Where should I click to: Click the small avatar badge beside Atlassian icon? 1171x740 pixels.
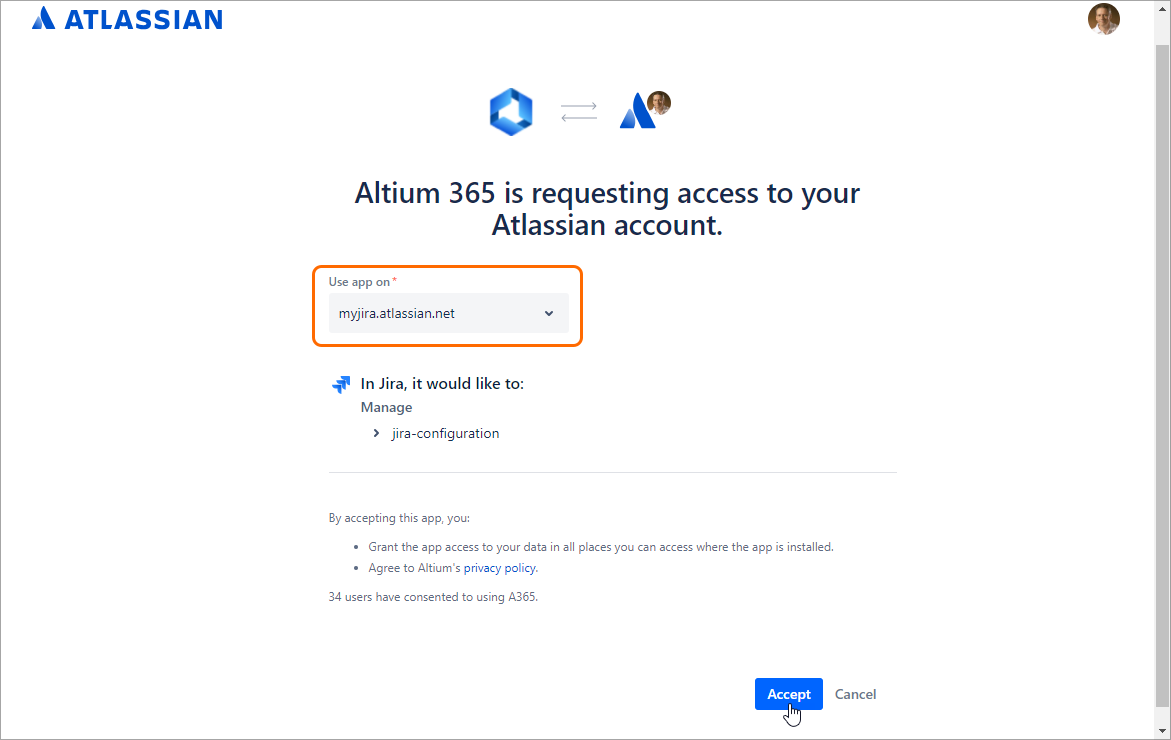click(x=659, y=102)
